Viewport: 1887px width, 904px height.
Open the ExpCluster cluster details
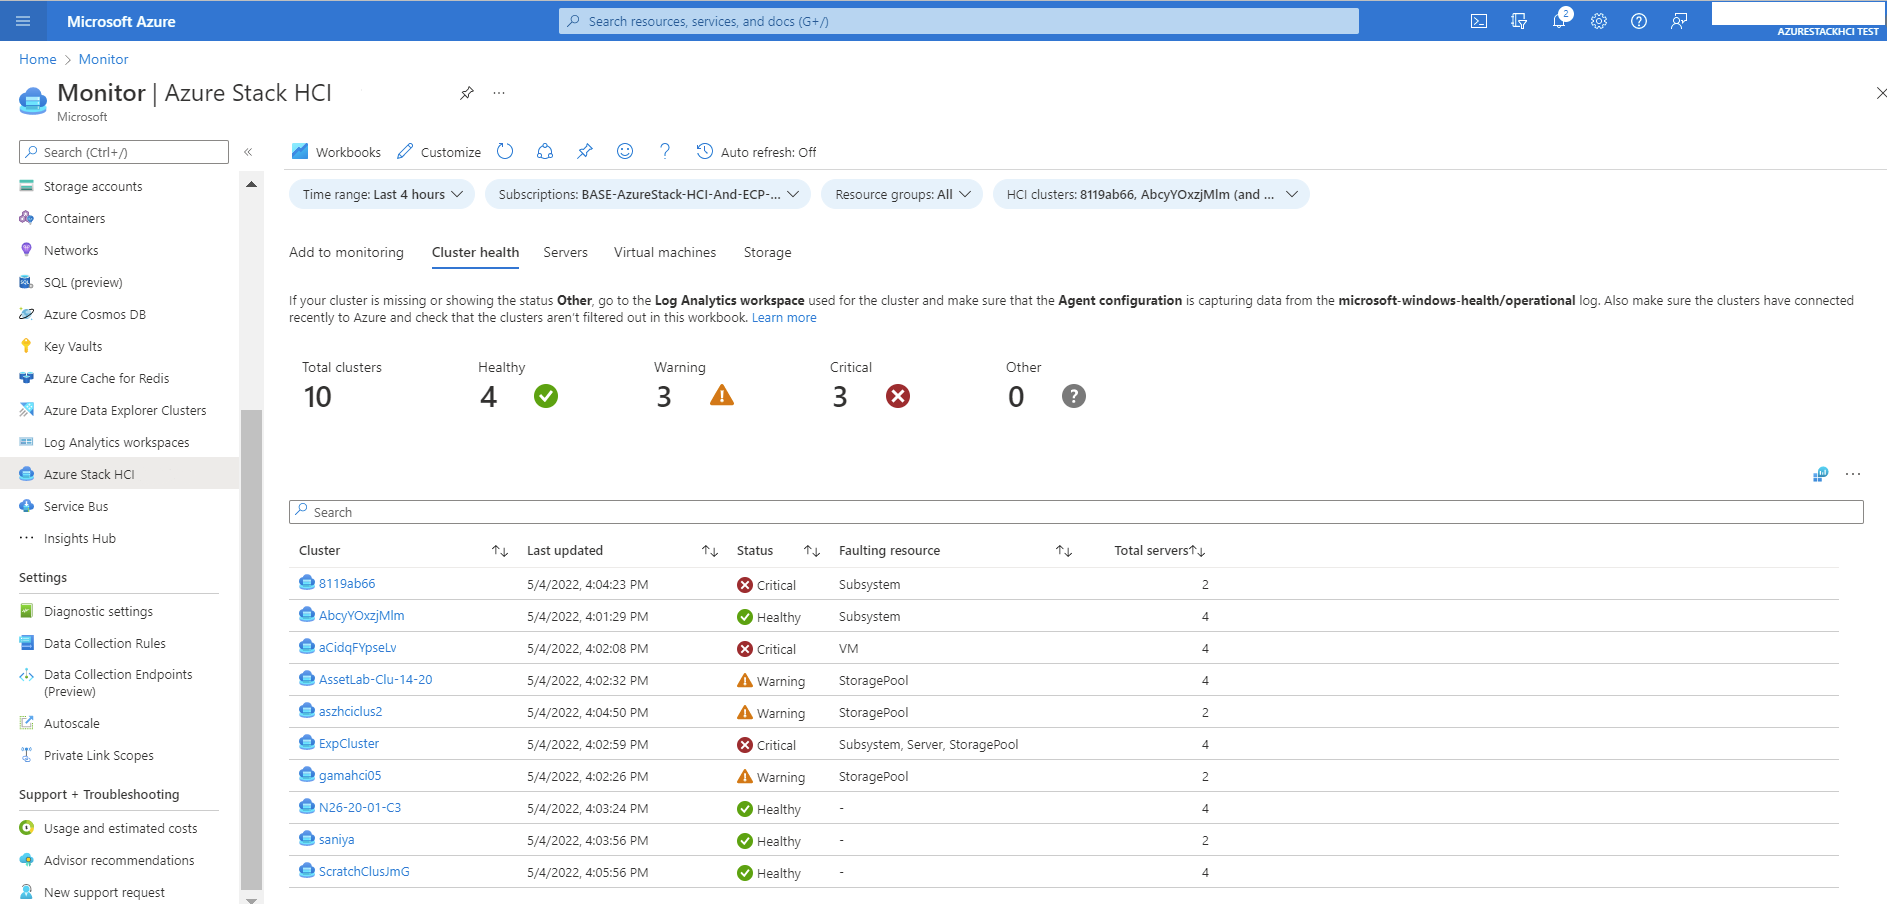[348, 743]
